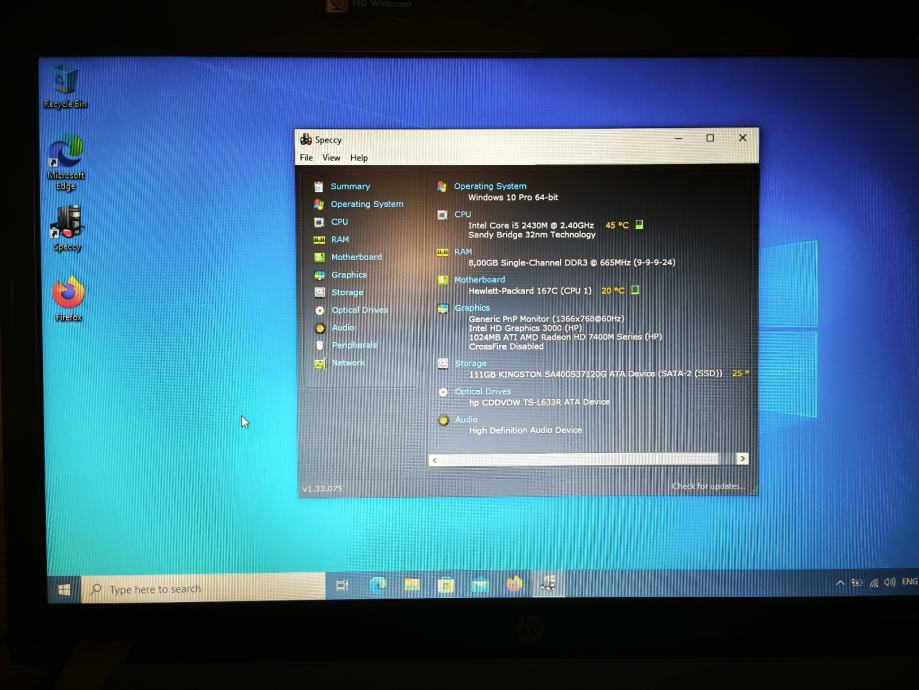The image size is (919, 690).
Task: Select the Recycle Bin desktop icon
Action: tap(65, 87)
